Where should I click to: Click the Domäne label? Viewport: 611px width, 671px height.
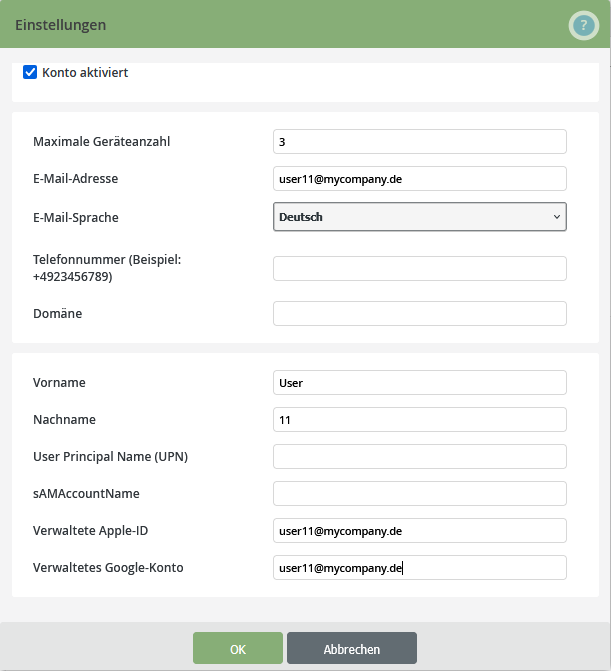point(58,314)
